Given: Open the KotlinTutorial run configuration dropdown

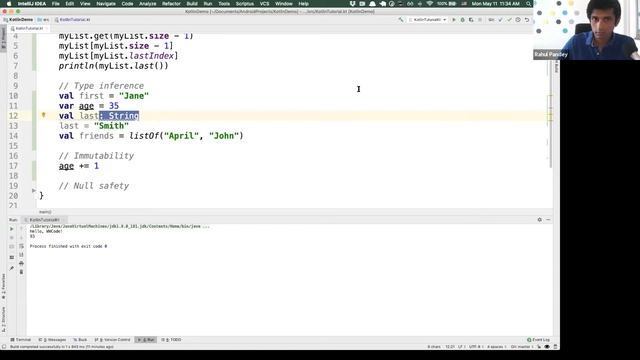Looking at the screenshot, I should click(x=427, y=20).
